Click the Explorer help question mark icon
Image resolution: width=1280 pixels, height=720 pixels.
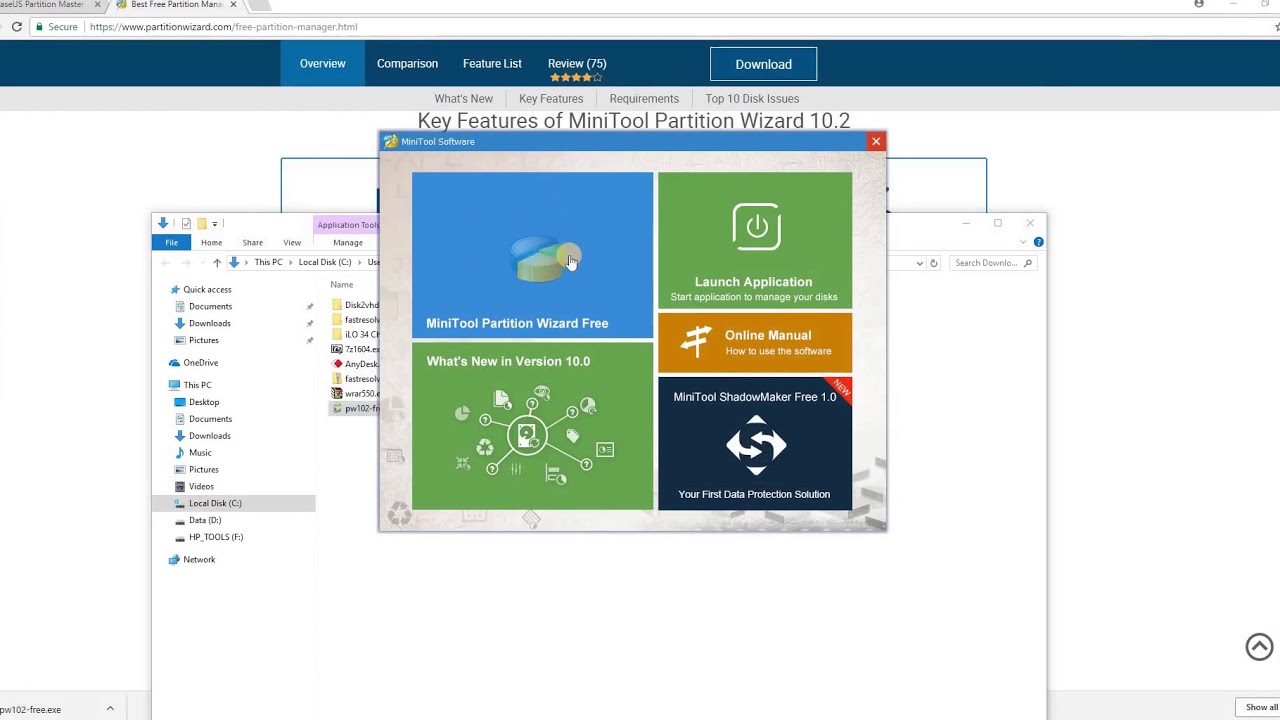click(1038, 242)
